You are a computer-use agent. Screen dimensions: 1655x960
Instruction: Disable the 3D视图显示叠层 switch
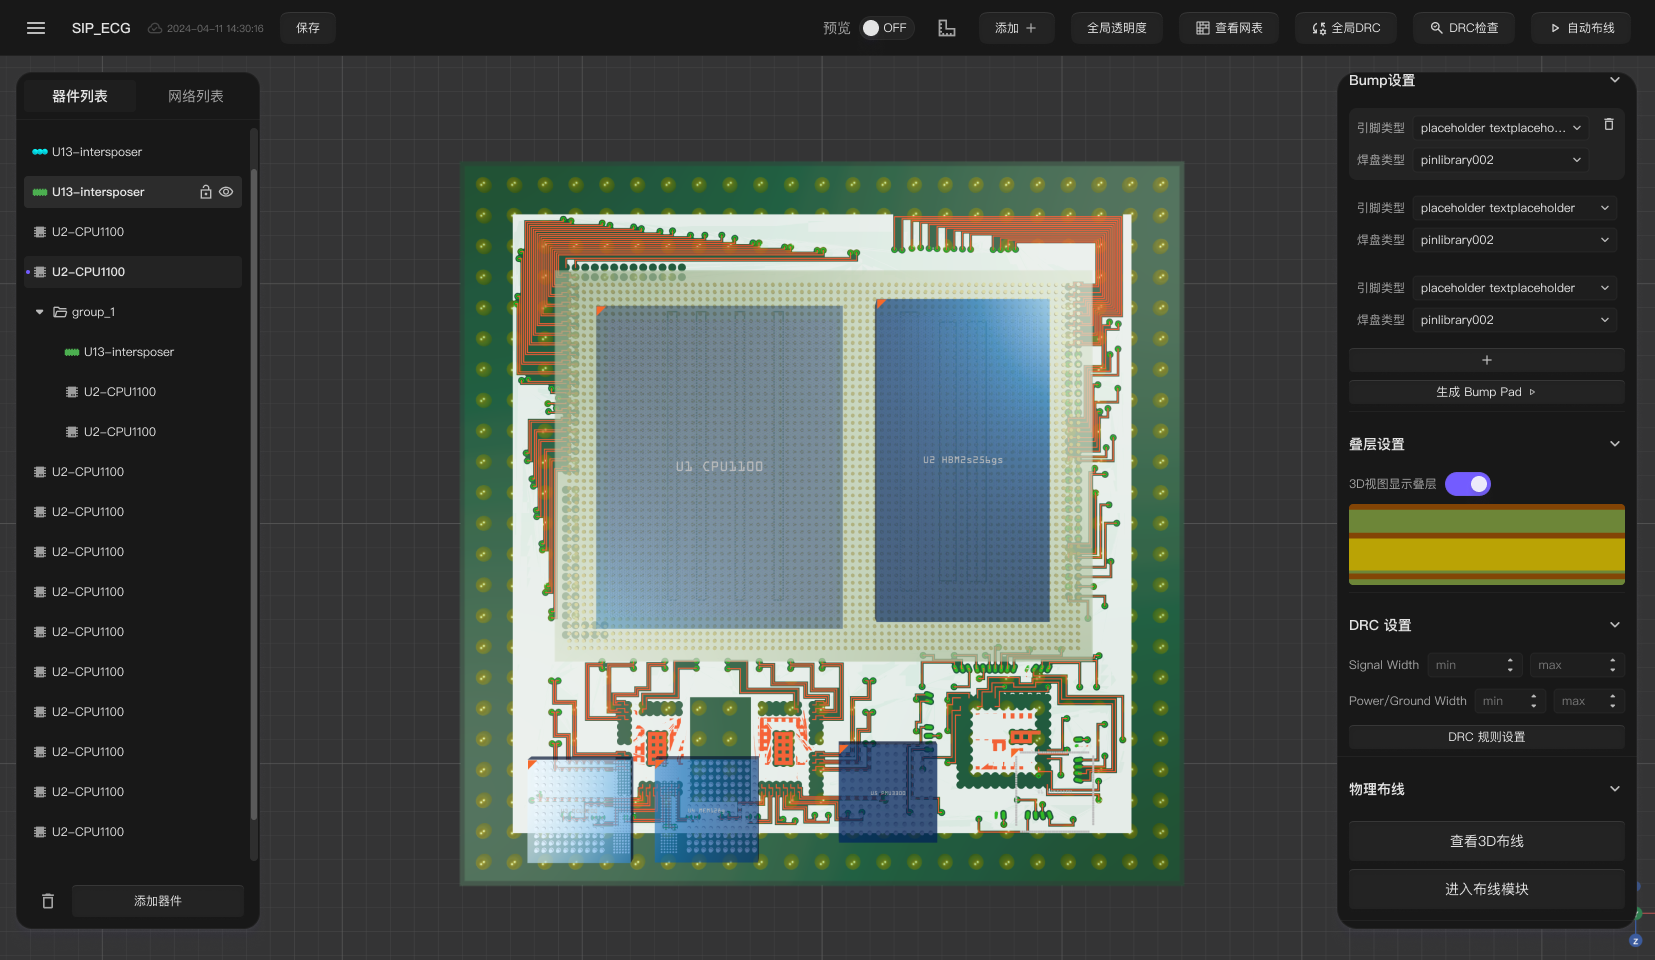coord(1467,484)
